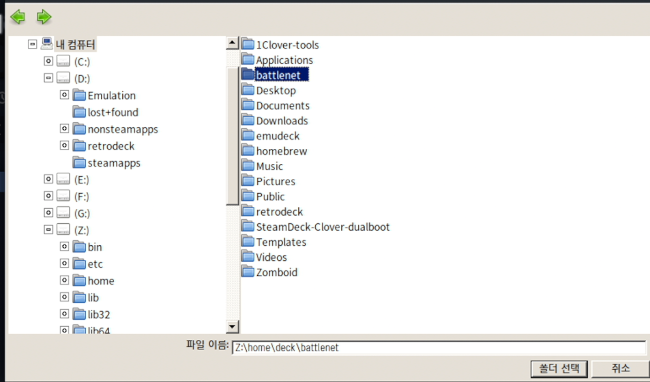Viewport: 650px width, 382px height.
Task: Expand the lib32 folder node
Action: [x=64, y=314]
